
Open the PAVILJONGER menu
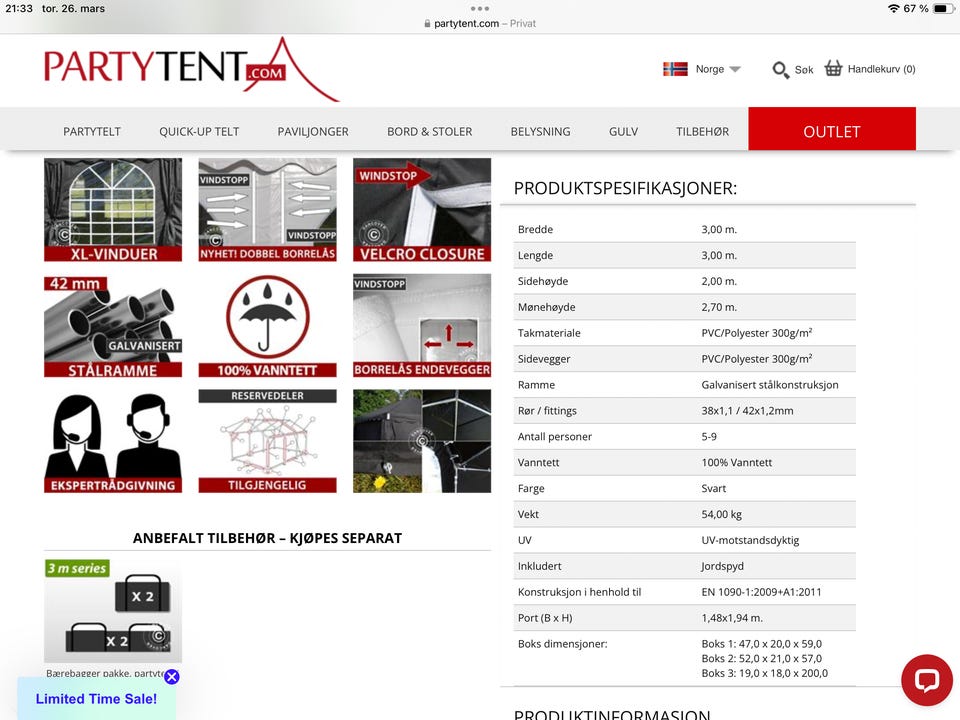(x=313, y=132)
